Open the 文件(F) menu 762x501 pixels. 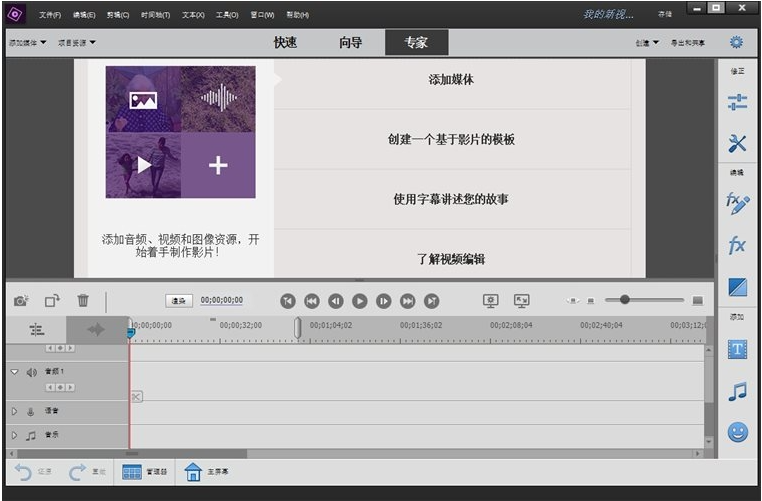[x=50, y=15]
